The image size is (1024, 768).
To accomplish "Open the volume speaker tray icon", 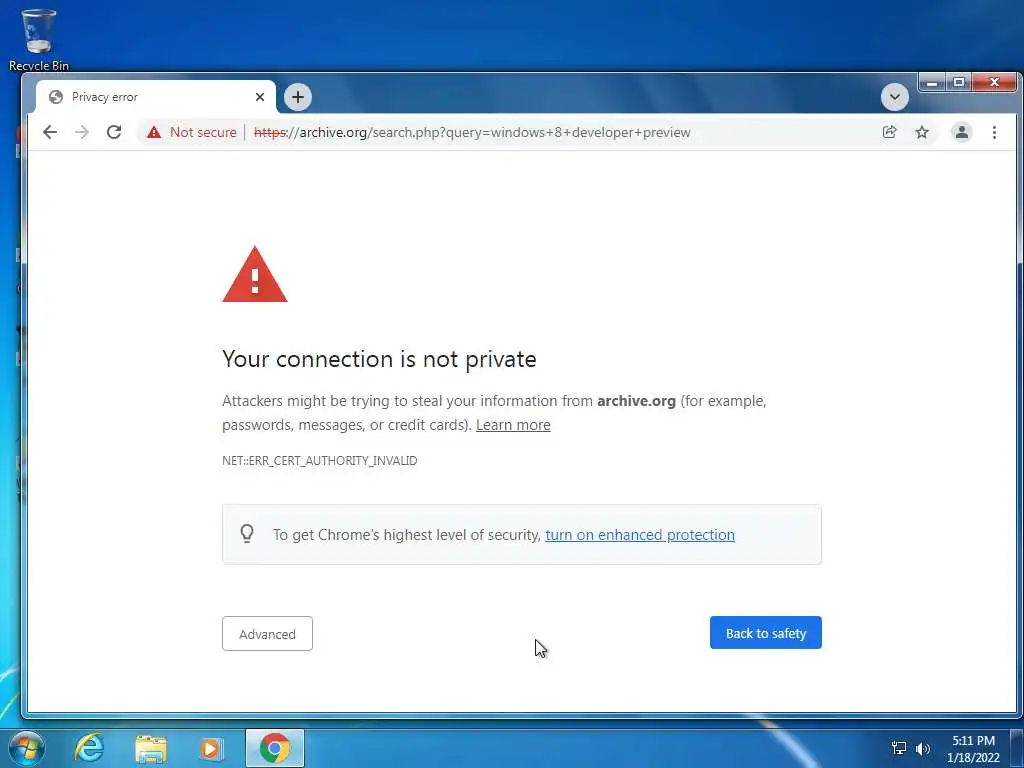I will click(923, 749).
